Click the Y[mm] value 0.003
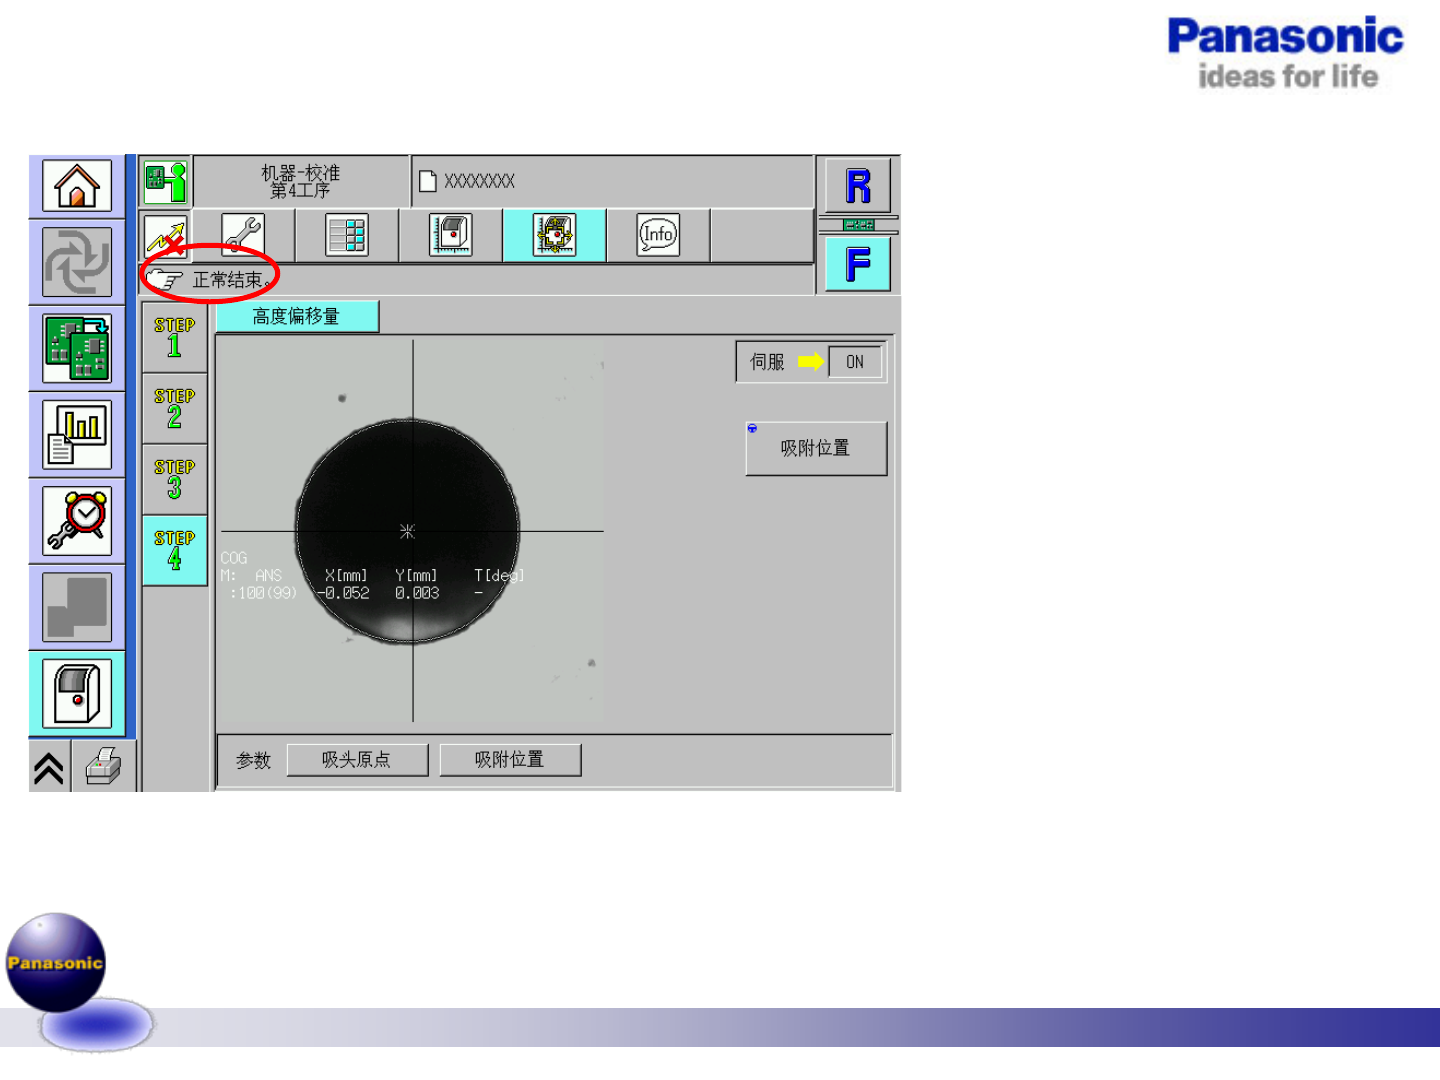Viewport: 1440px width, 1080px height. coord(417,593)
